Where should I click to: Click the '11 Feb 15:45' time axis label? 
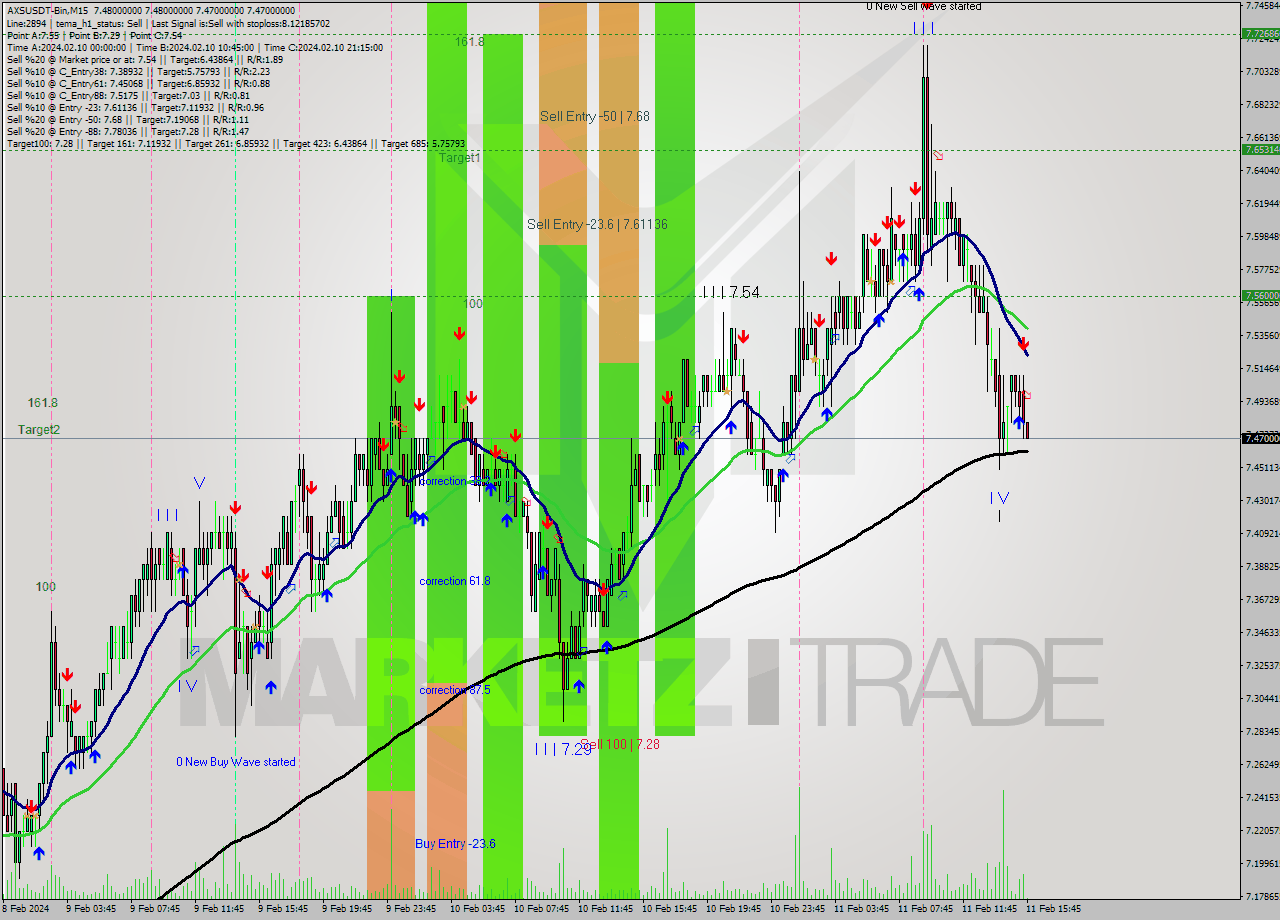pyautogui.click(x=1053, y=909)
